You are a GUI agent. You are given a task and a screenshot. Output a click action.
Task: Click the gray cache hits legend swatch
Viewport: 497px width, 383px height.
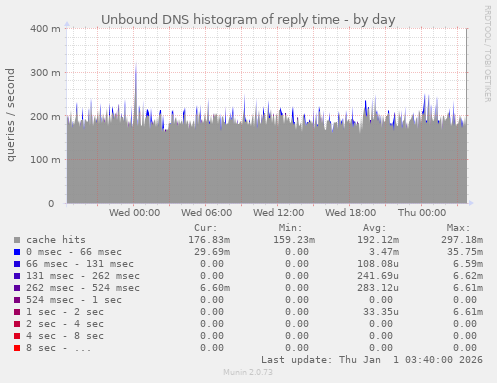pyautogui.click(x=17, y=240)
